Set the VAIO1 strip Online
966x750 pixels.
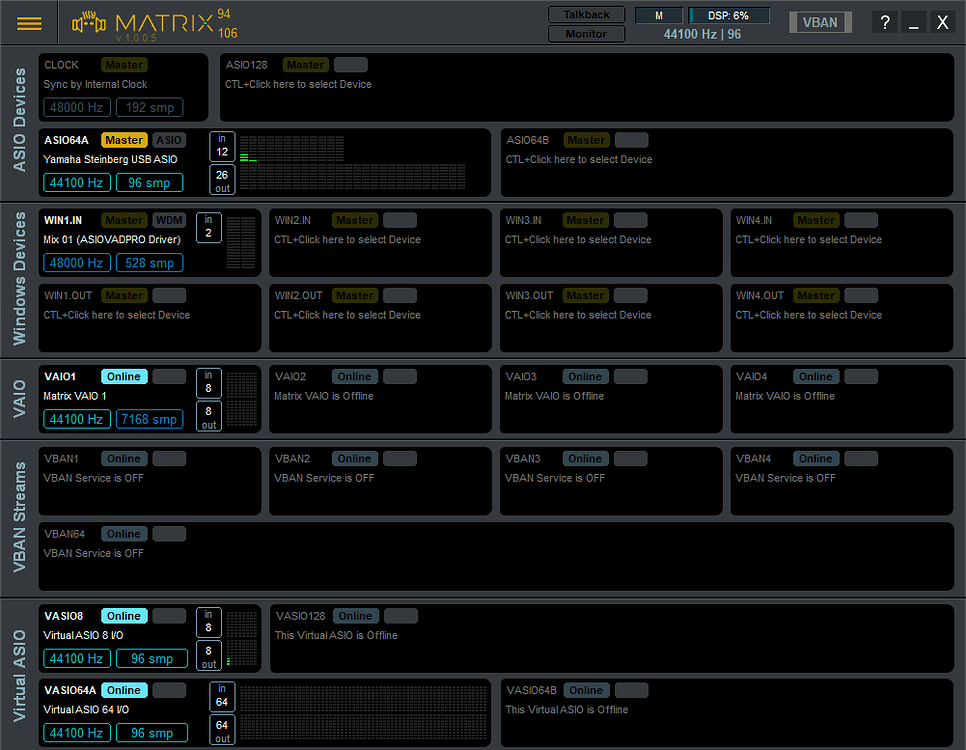123,376
